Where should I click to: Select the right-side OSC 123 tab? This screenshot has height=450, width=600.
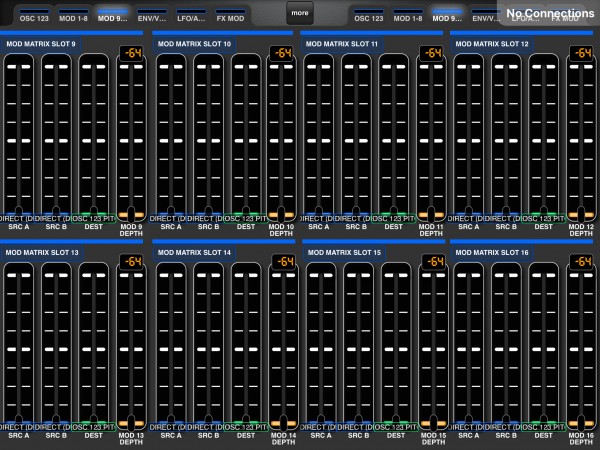tap(368, 16)
